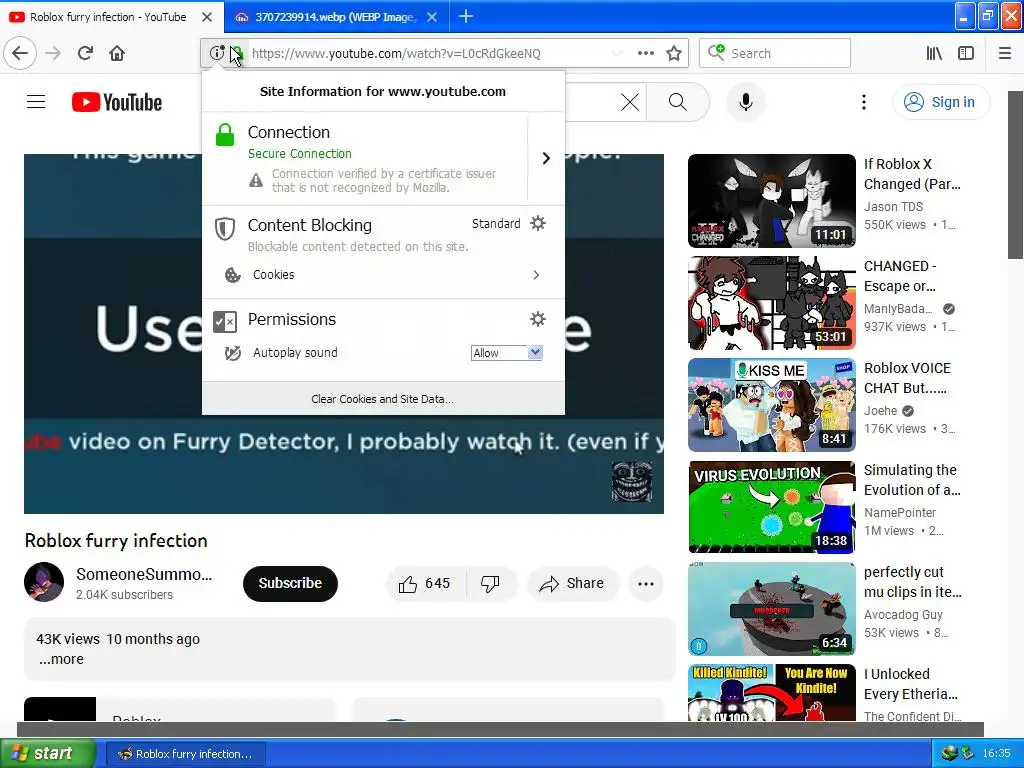Image resolution: width=1024 pixels, height=768 pixels.
Task: Go back with the browser back arrow
Action: coord(20,53)
